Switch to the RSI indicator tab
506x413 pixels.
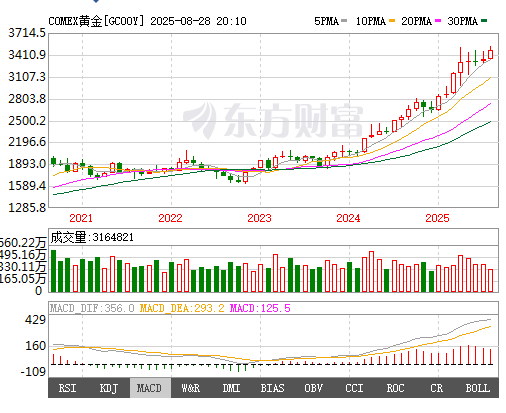click(x=68, y=388)
